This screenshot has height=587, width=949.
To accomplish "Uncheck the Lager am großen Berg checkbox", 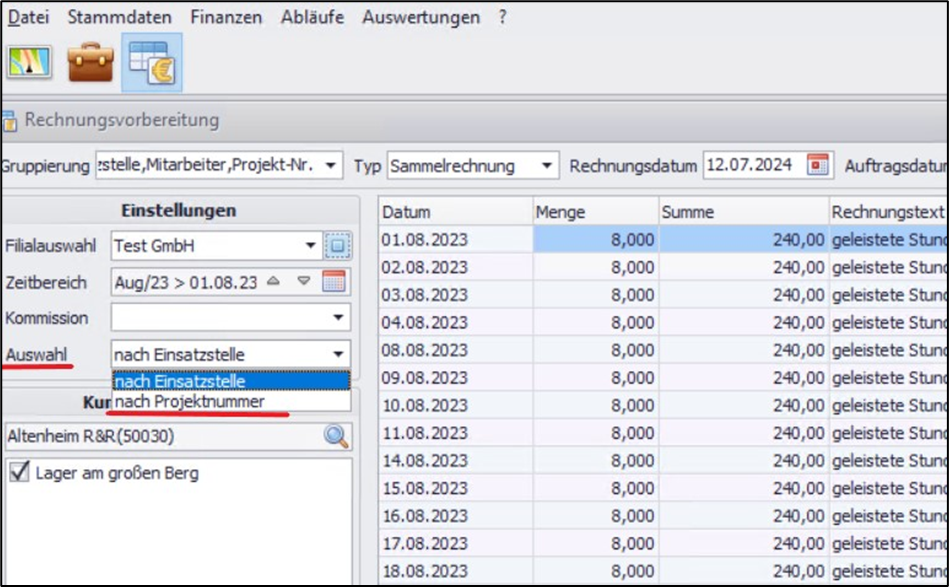I will click(19, 473).
